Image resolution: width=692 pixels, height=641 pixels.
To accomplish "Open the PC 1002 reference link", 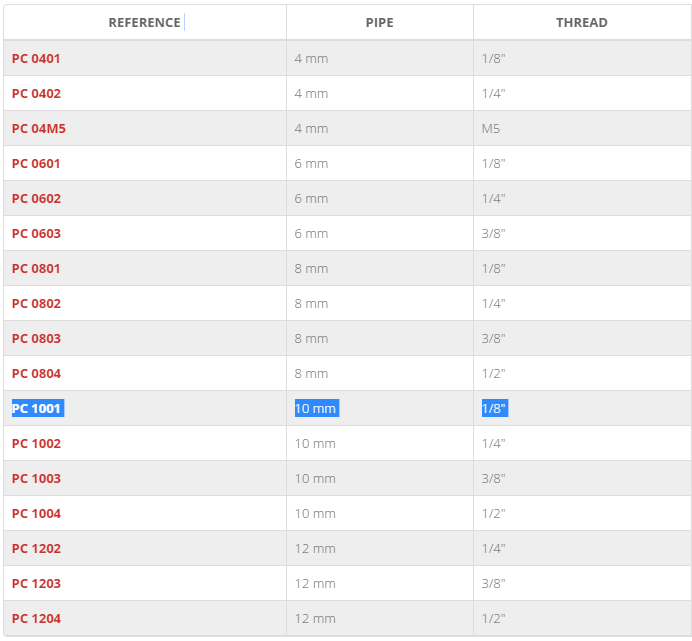I will 37,444.
